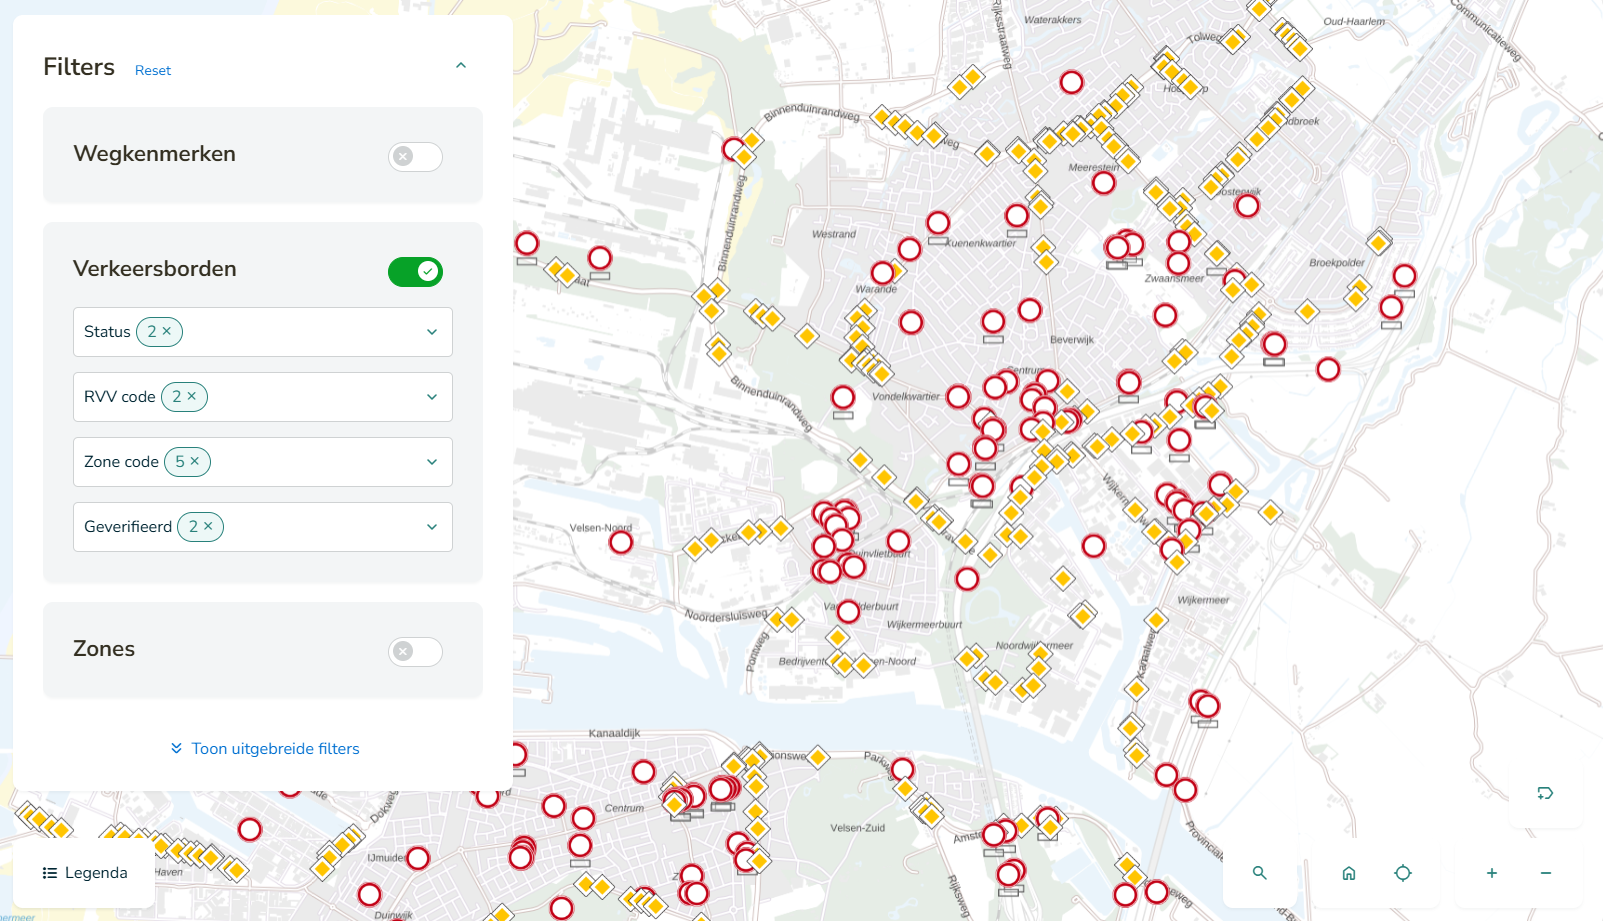Viewport: 1603px width, 921px height.
Task: Zoom in with the plus icon
Action: (x=1491, y=873)
